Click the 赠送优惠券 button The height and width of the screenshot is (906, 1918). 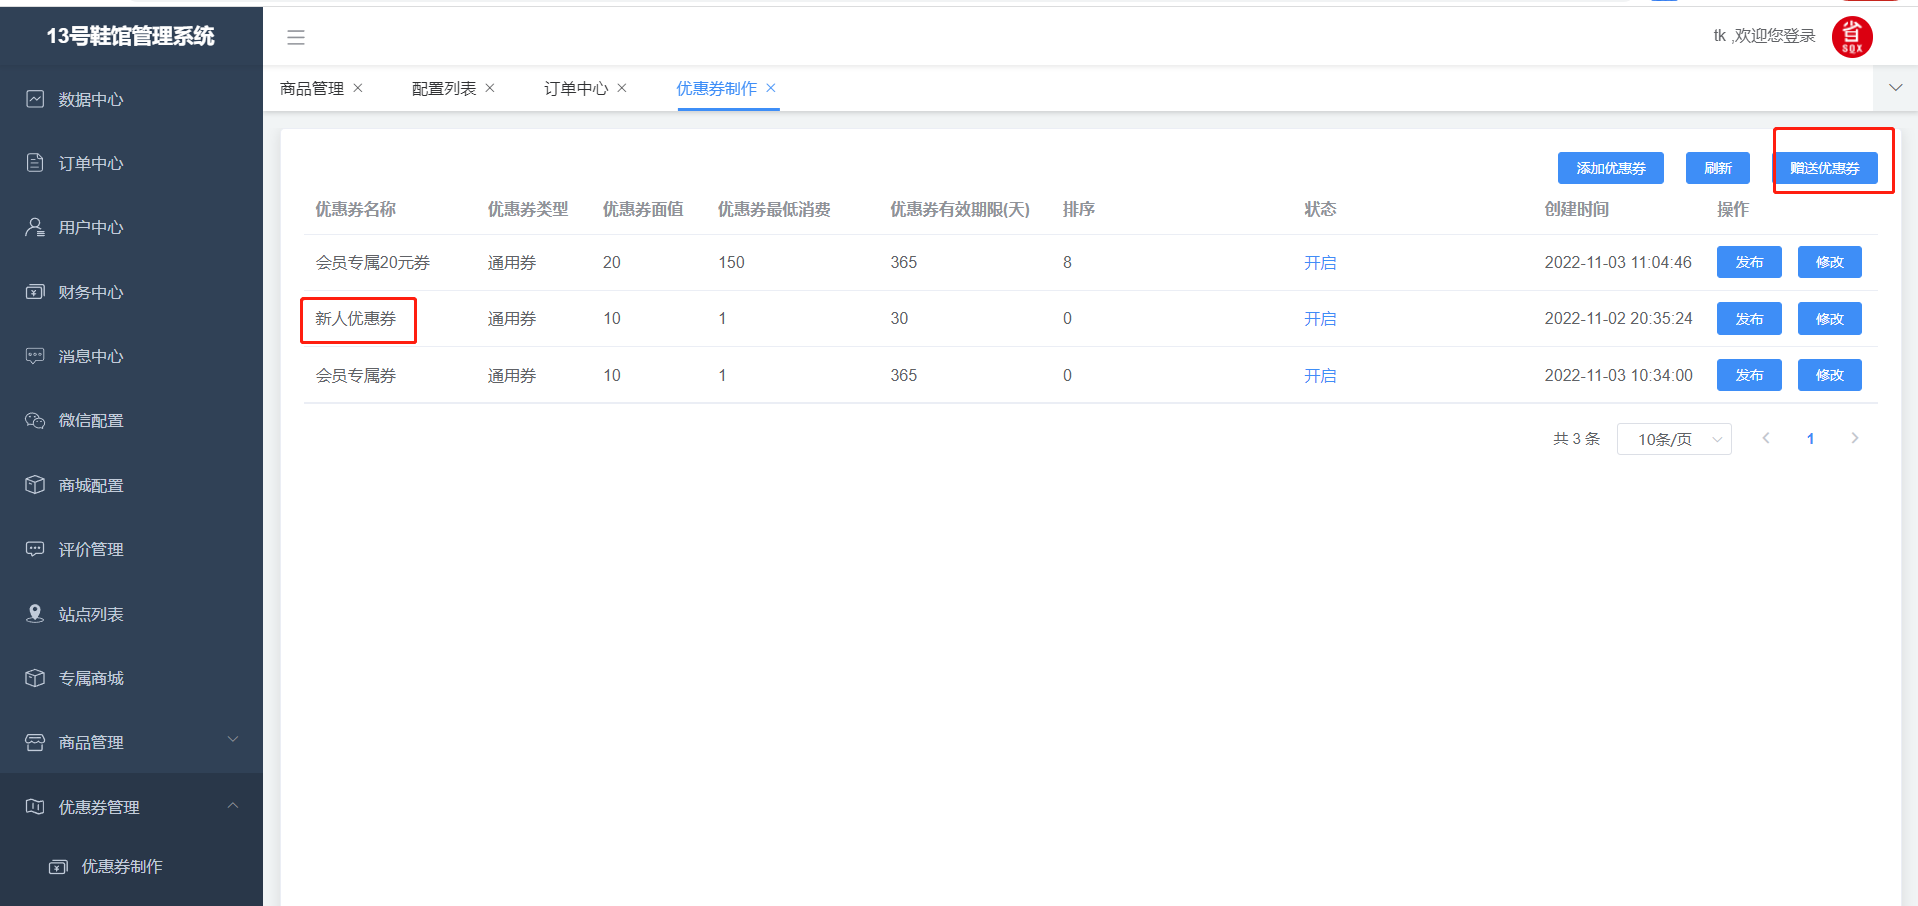point(1824,168)
